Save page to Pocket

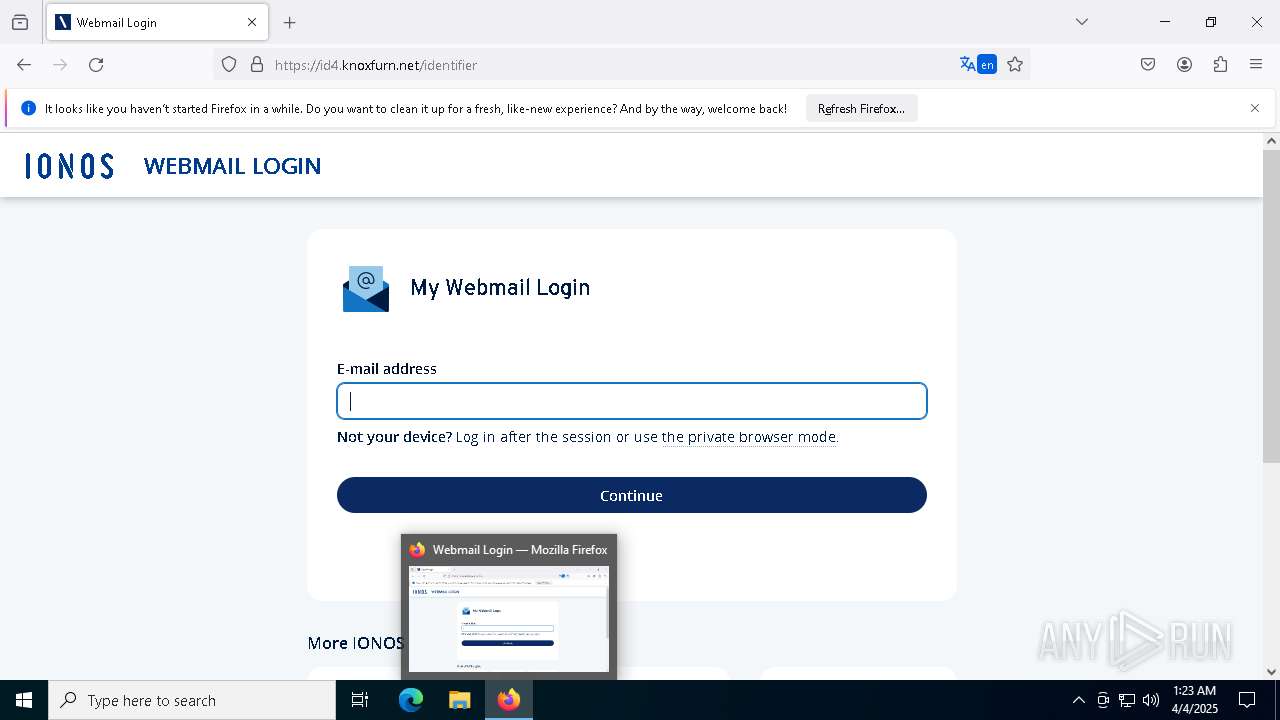[1148, 65]
